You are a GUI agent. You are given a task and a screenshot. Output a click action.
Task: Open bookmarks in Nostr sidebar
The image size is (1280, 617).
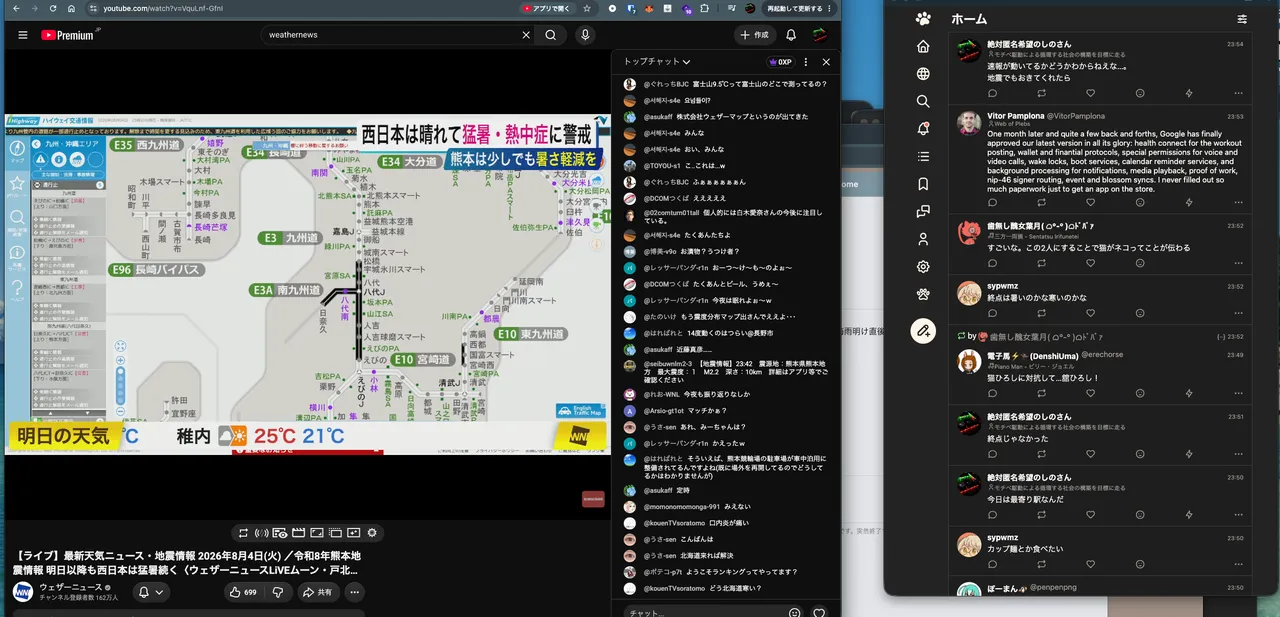923,184
